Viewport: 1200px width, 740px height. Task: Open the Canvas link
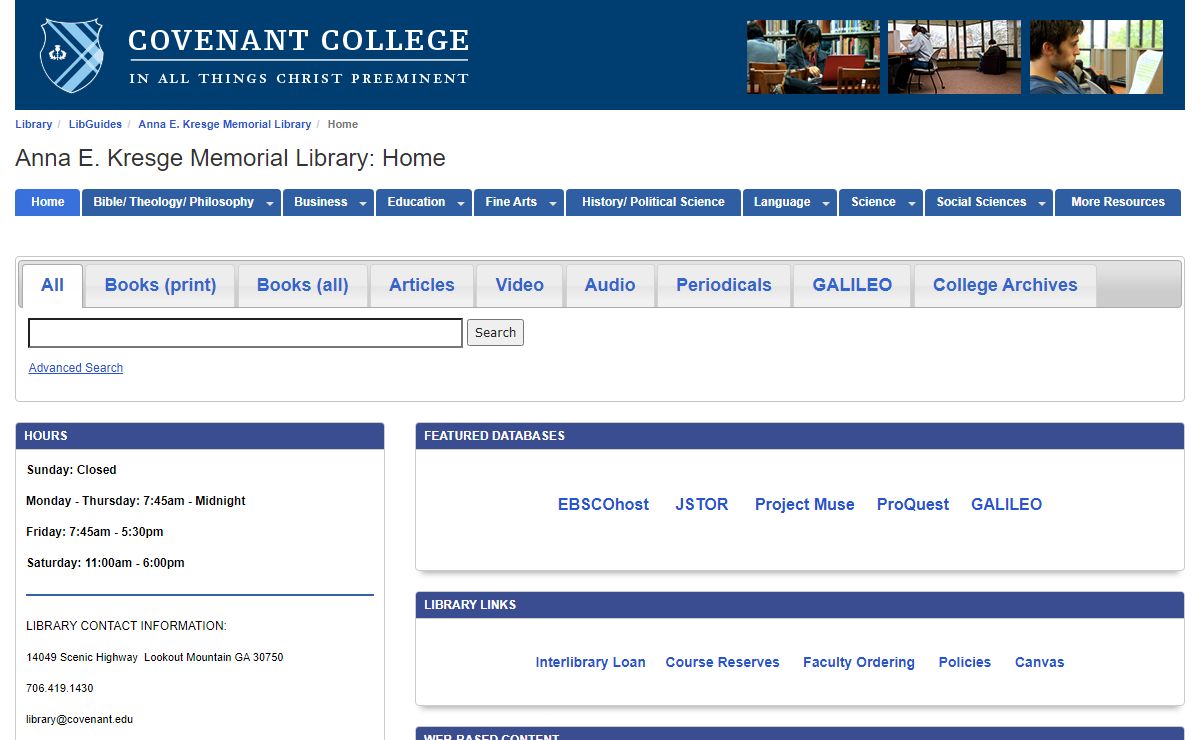(x=1040, y=662)
